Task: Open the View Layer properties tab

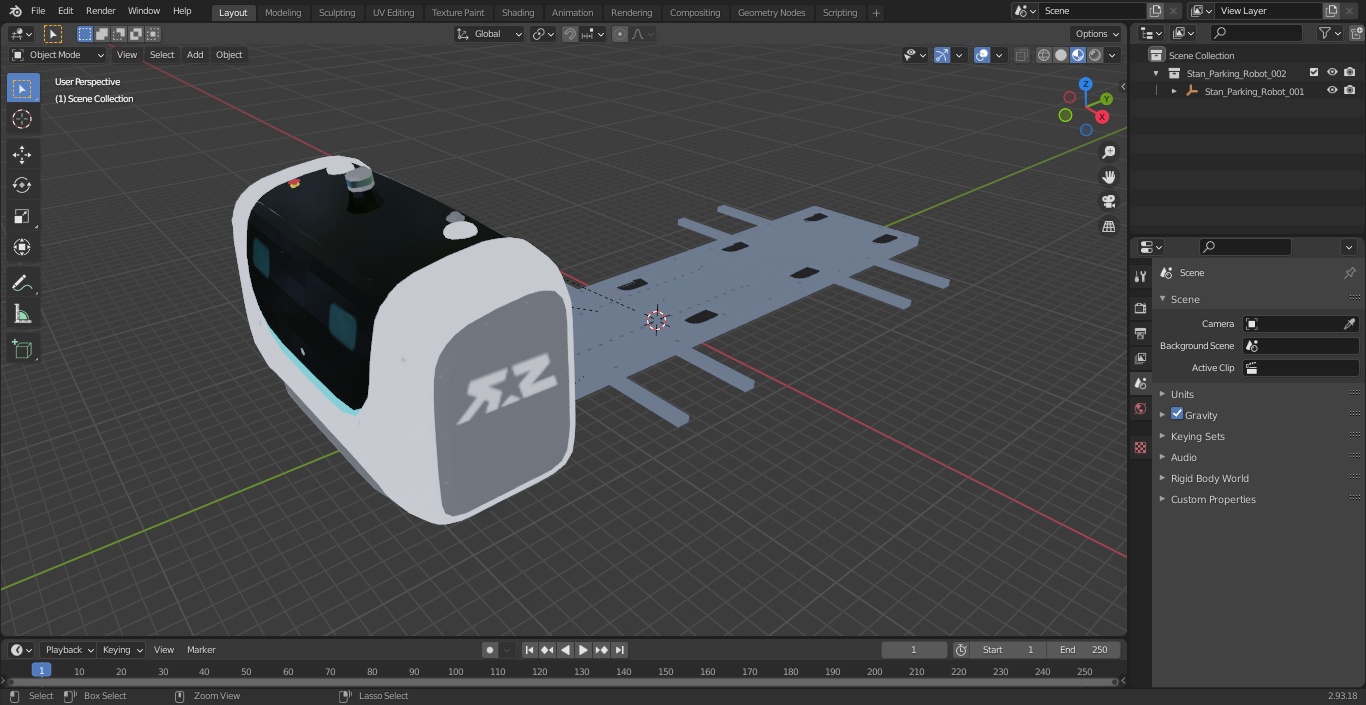Action: point(1140,358)
